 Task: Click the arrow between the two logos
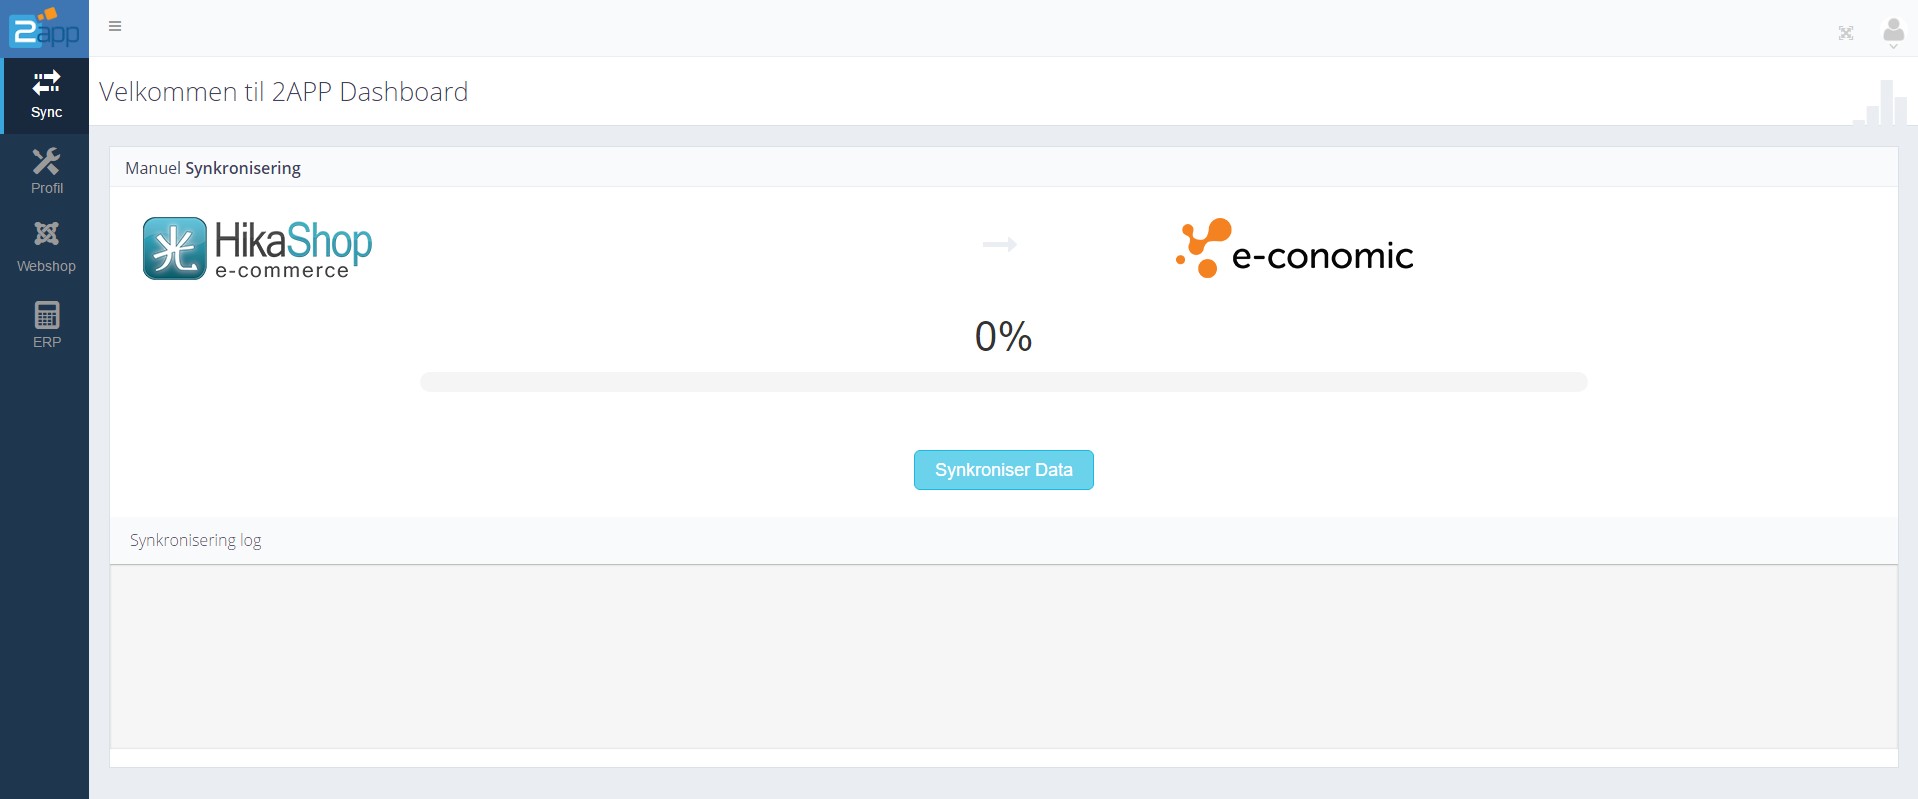tap(999, 244)
